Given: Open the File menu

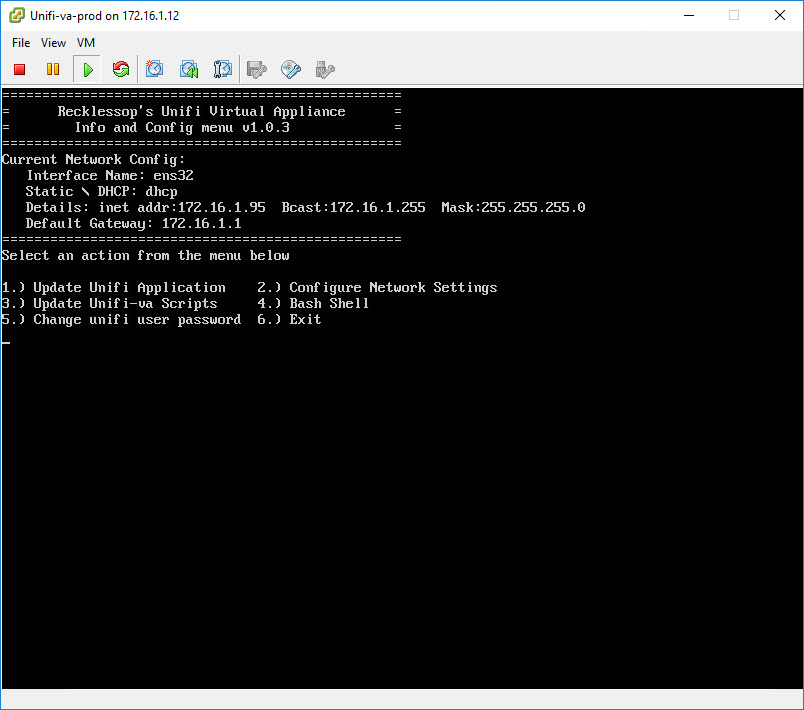Looking at the screenshot, I should pos(21,43).
